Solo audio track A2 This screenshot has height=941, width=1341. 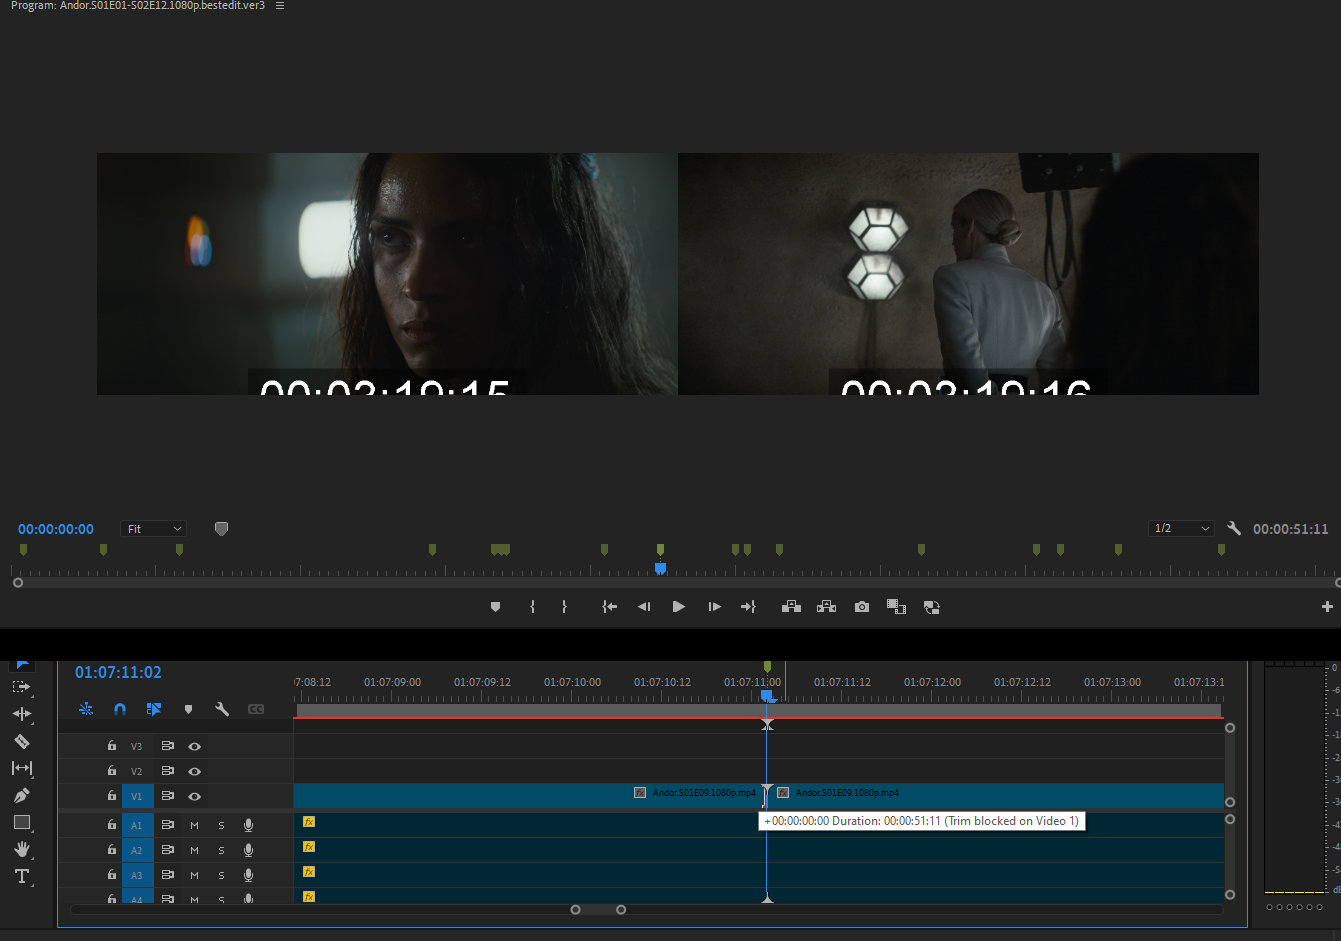point(221,850)
